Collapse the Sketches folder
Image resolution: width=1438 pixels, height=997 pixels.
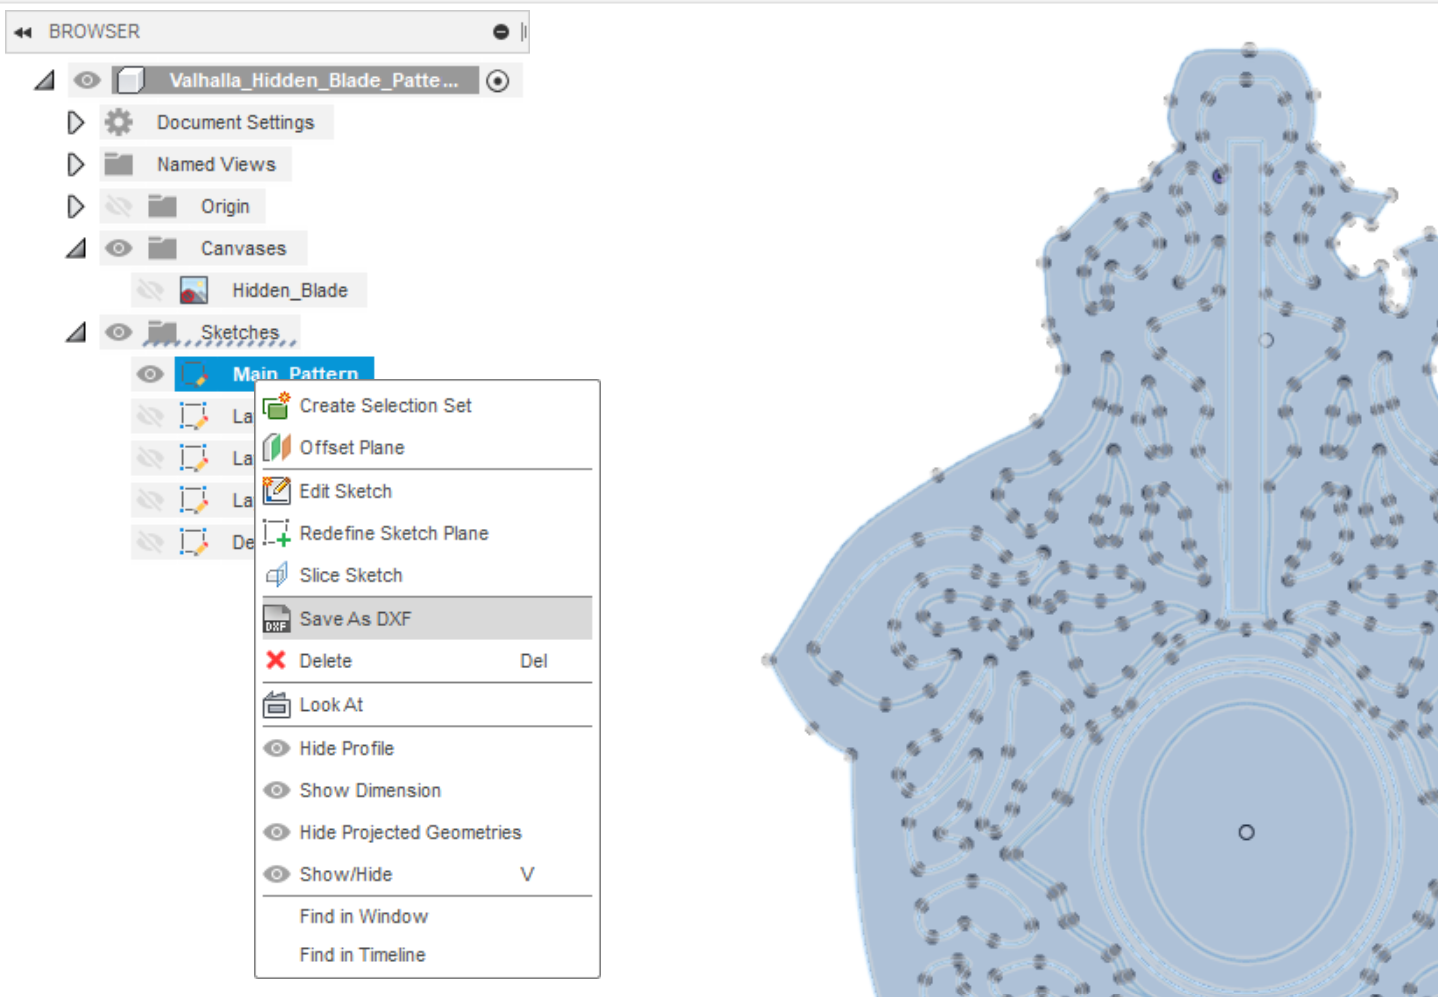pyautogui.click(x=76, y=332)
